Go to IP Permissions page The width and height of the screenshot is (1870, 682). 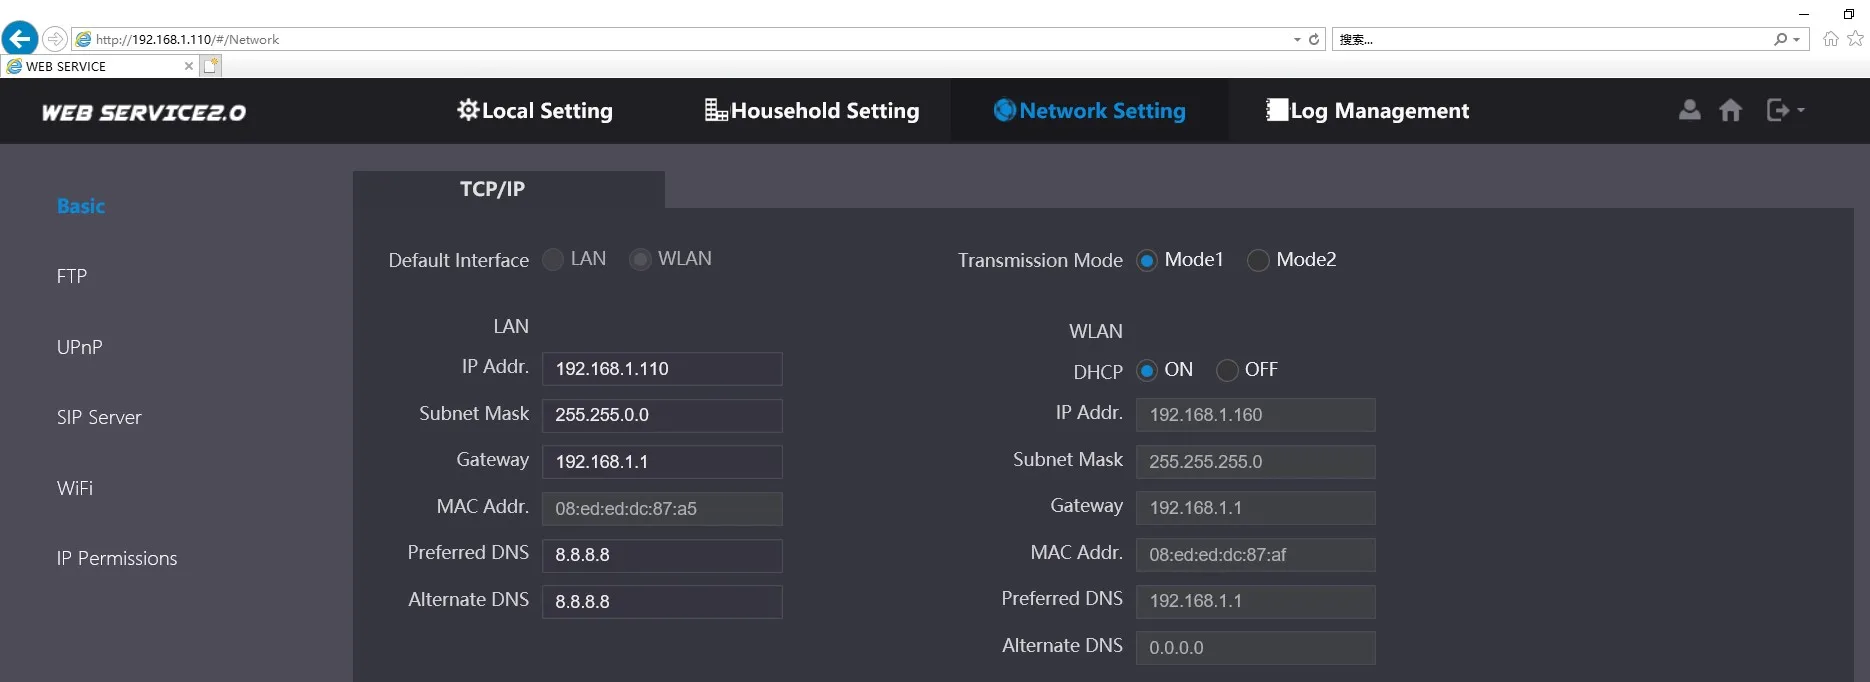[x=117, y=559]
